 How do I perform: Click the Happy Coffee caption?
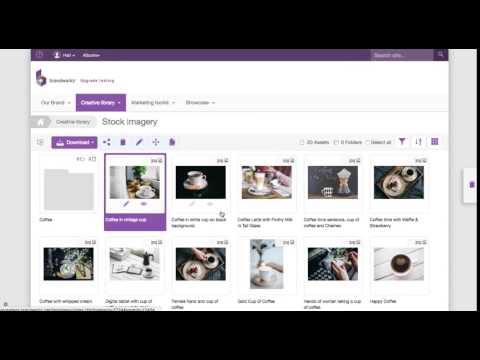[383, 301]
